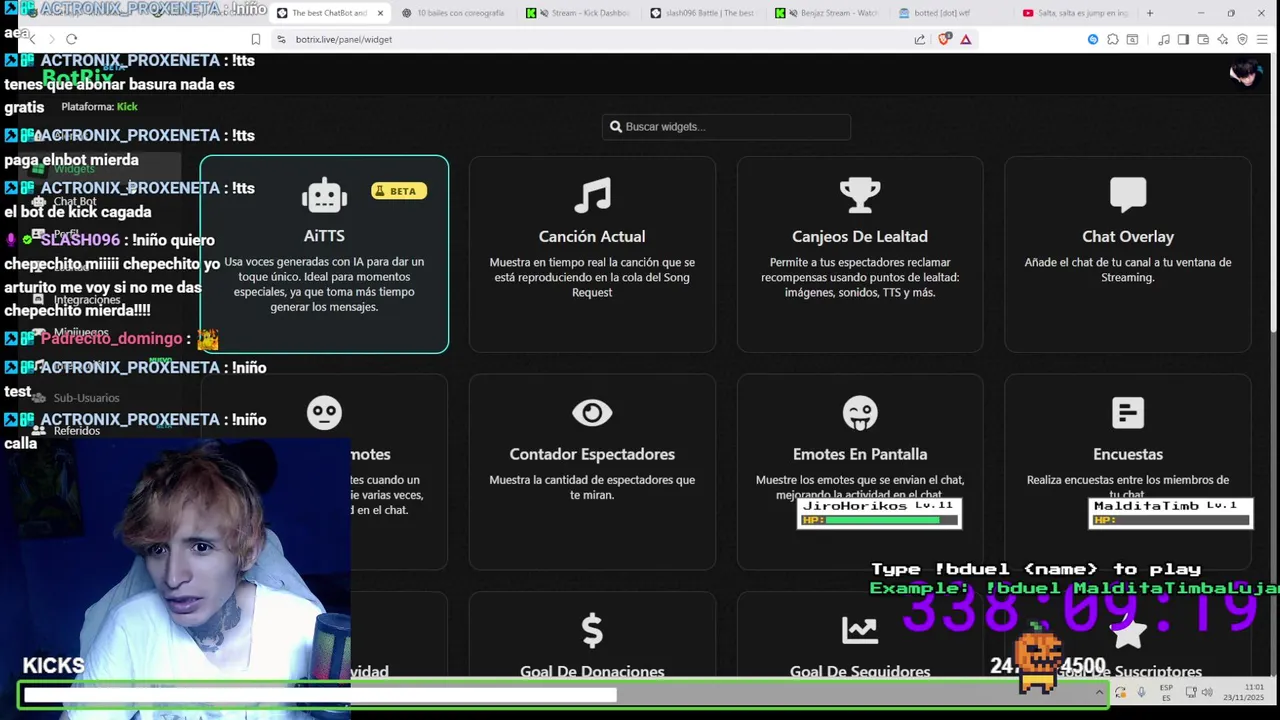Click the Buscar widgets search field
This screenshot has height=720, width=1280.
pos(726,127)
